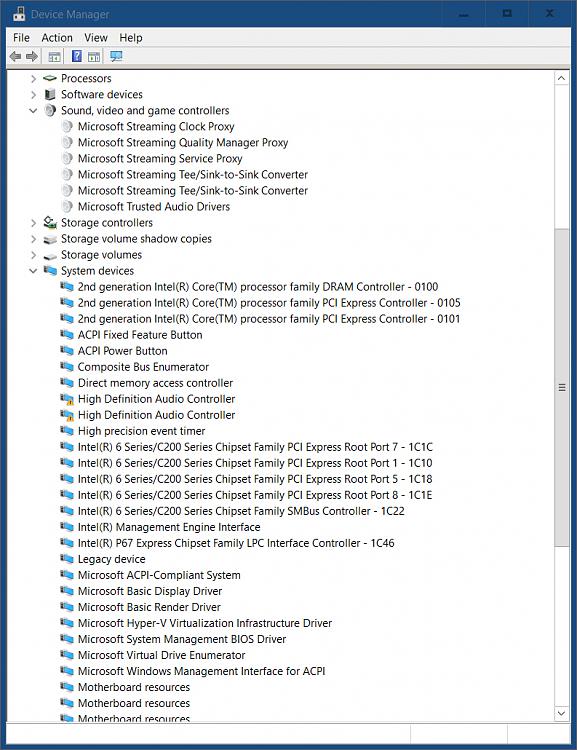Click Scan for hardware changes monitor icon
The image size is (577, 750).
(x=116, y=56)
